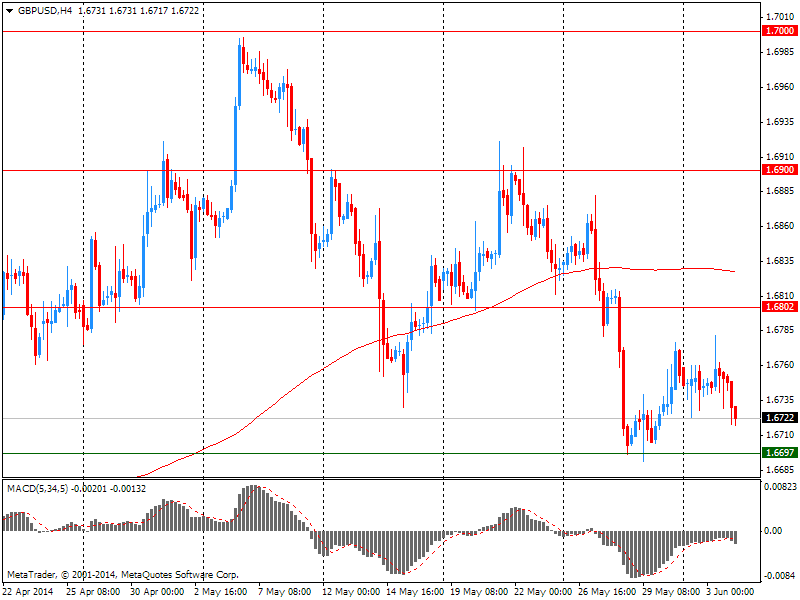Screen dimensions: 800x600
Task: Click the 1.6710 price scale value
Action: (x=780, y=434)
